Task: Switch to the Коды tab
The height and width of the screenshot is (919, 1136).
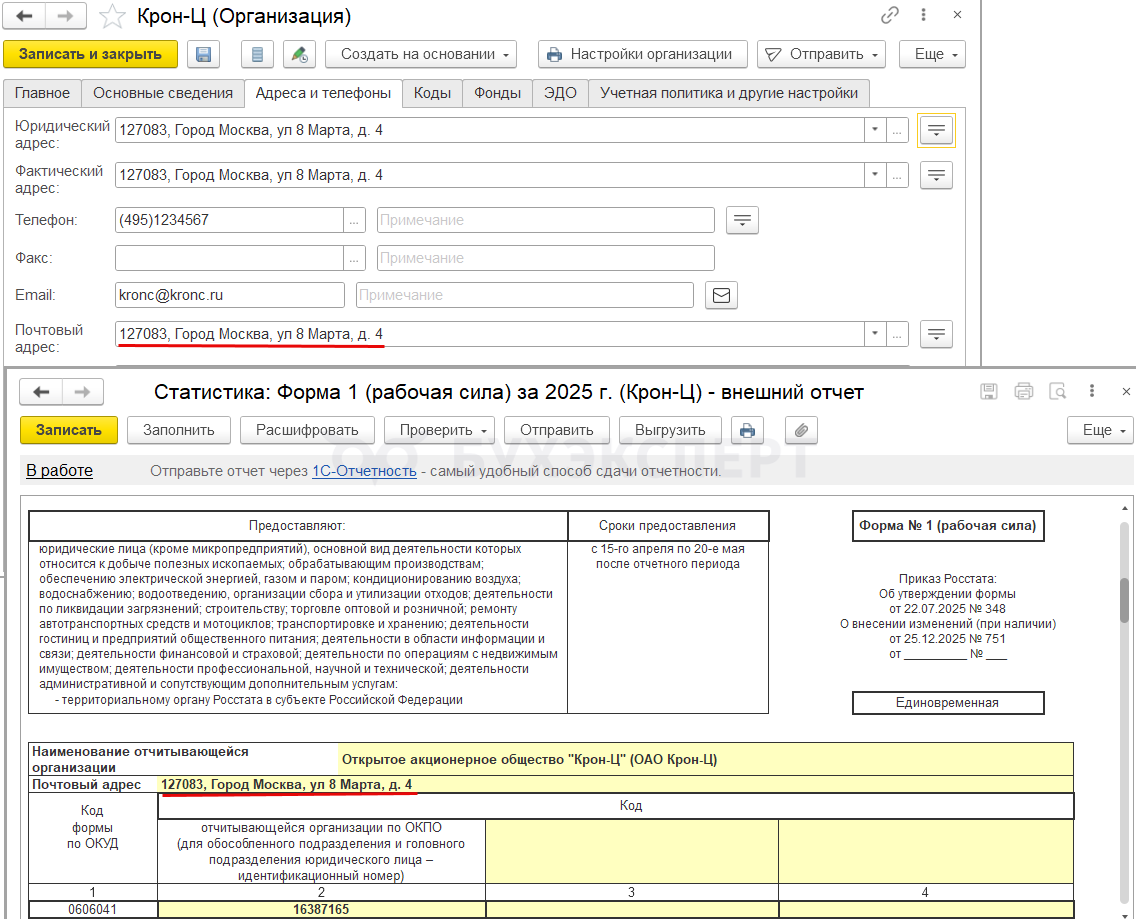Action: click(x=432, y=93)
